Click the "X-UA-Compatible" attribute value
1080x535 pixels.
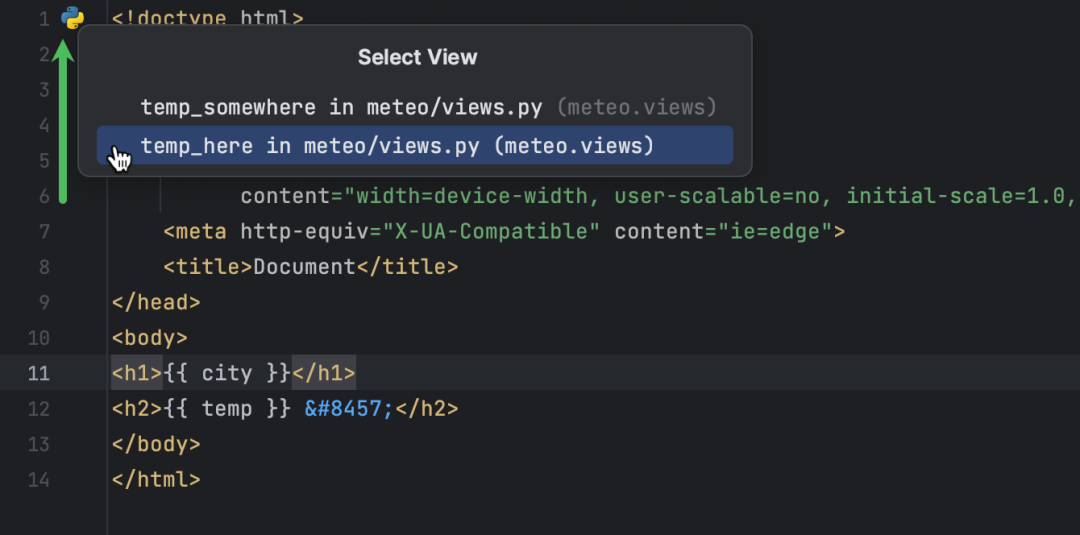click(492, 231)
